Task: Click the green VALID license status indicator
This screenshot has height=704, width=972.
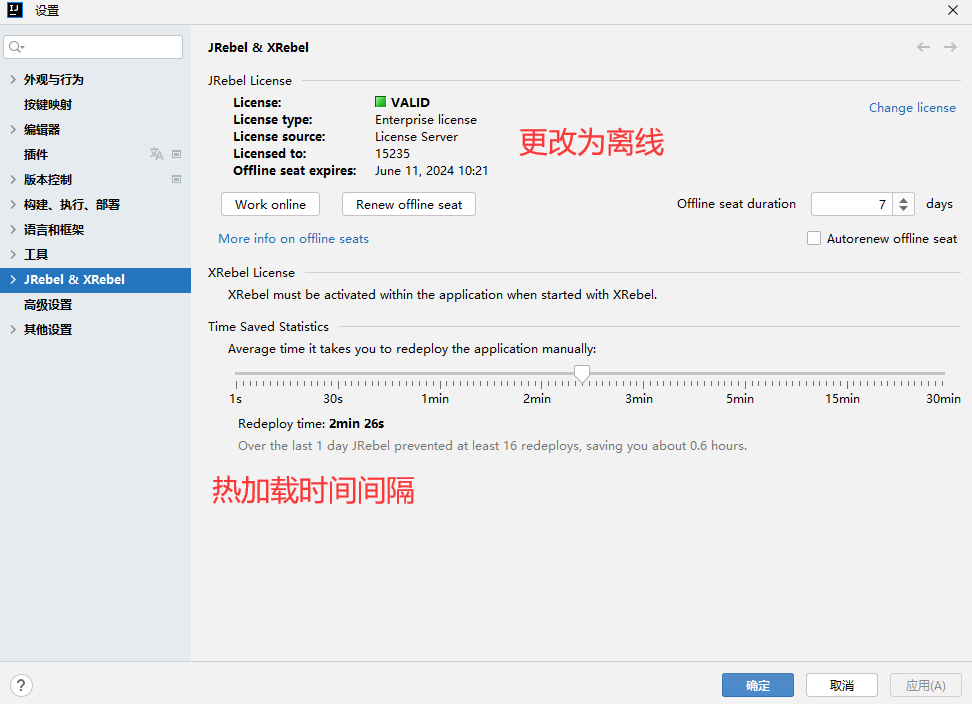Action: point(381,102)
